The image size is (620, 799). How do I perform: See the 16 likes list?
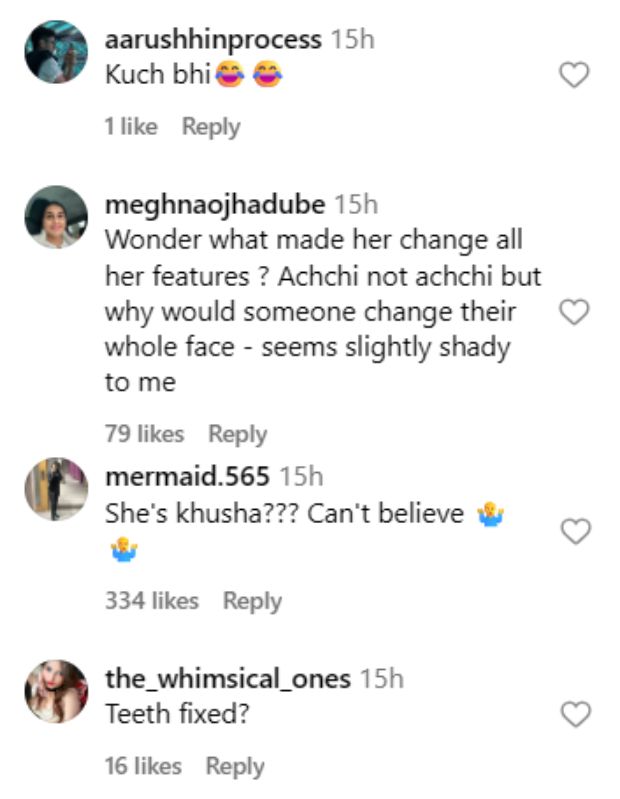(x=143, y=766)
